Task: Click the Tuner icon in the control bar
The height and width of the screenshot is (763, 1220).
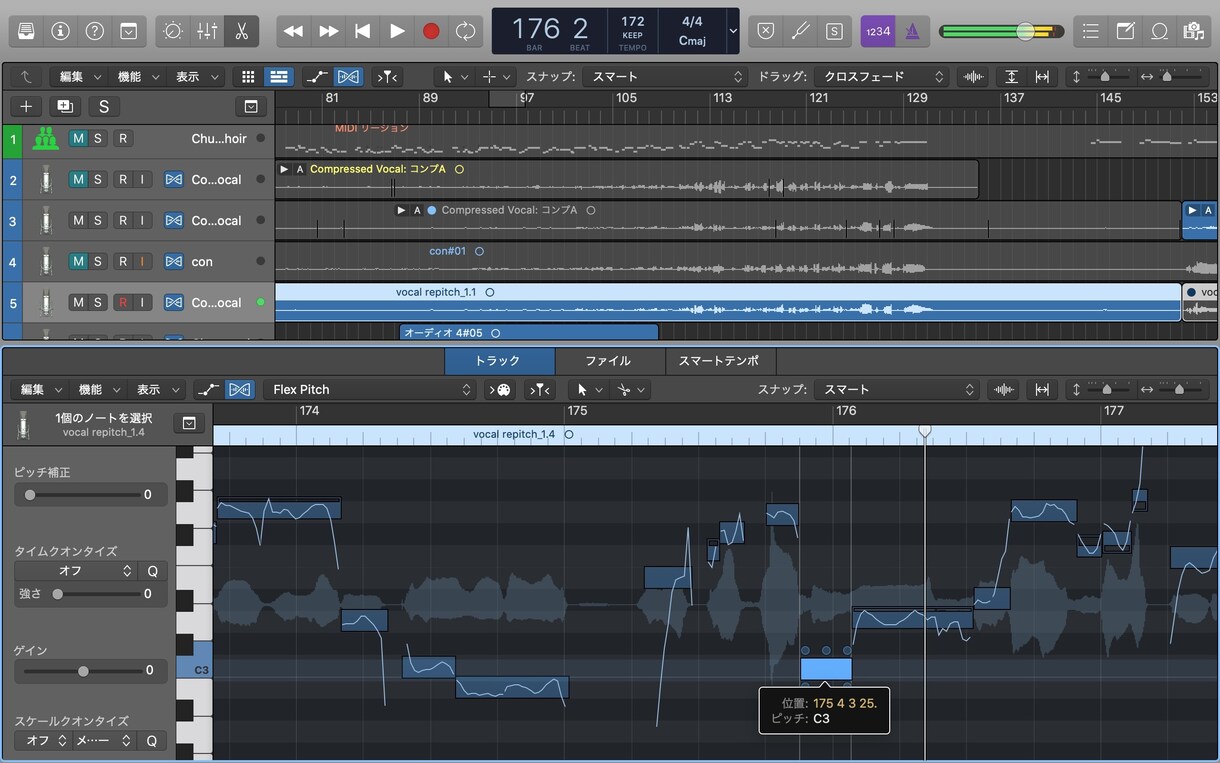Action: click(800, 31)
